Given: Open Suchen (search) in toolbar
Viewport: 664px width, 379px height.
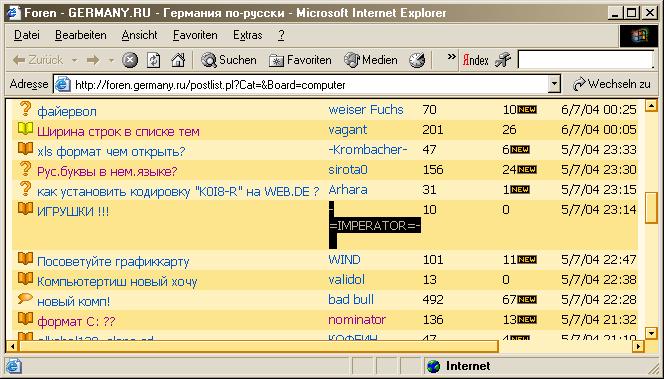Looking at the screenshot, I should (x=229, y=60).
